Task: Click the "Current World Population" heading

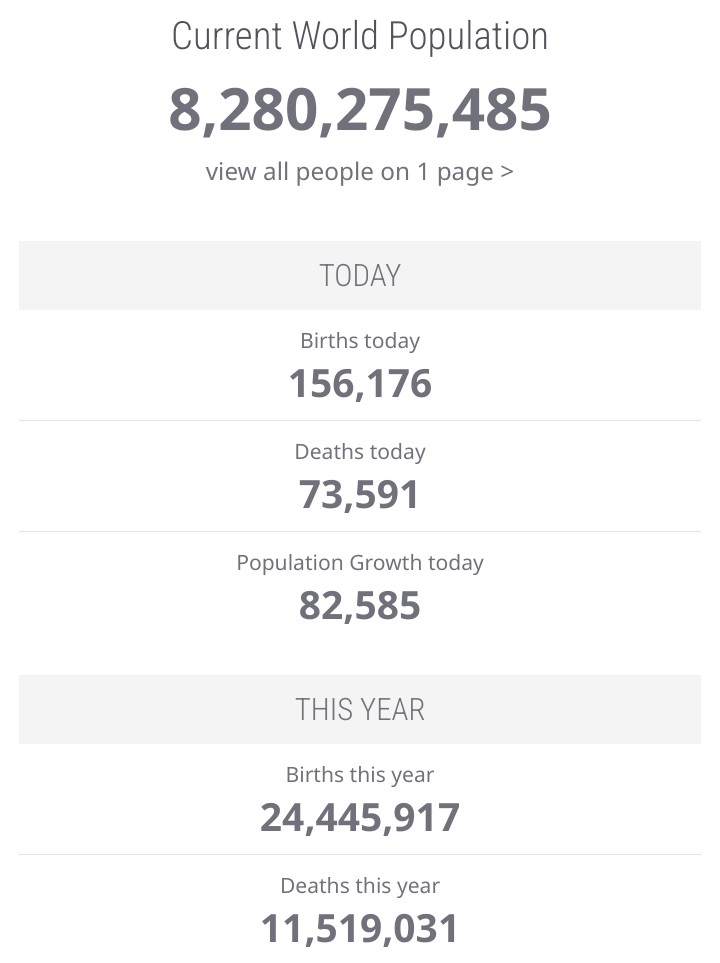Action: click(x=360, y=37)
